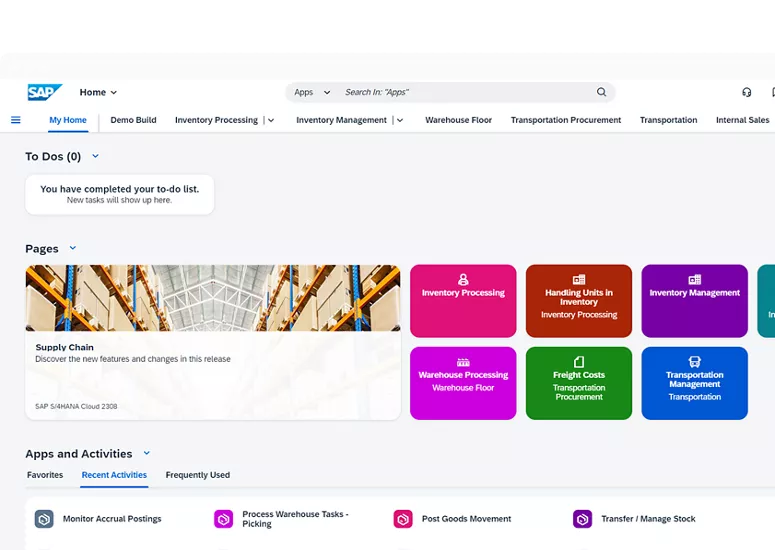The image size is (775, 550).
Task: Click the Monitor Accrual Postings app icon
Action: pos(44,519)
